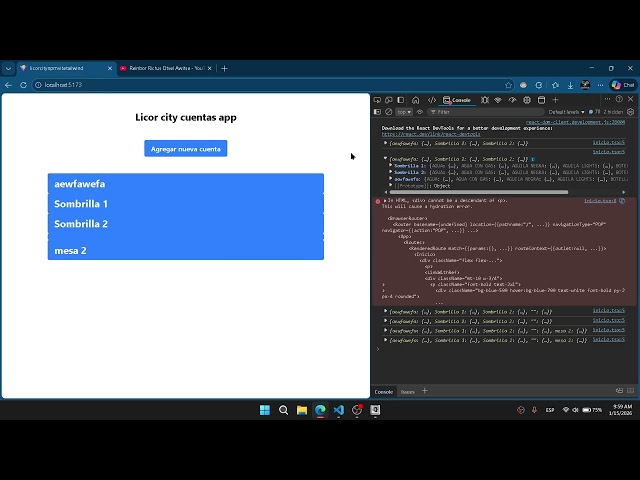The image size is (640, 480).
Task: Expand the Sombrilla 2 property
Action: (x=391, y=172)
